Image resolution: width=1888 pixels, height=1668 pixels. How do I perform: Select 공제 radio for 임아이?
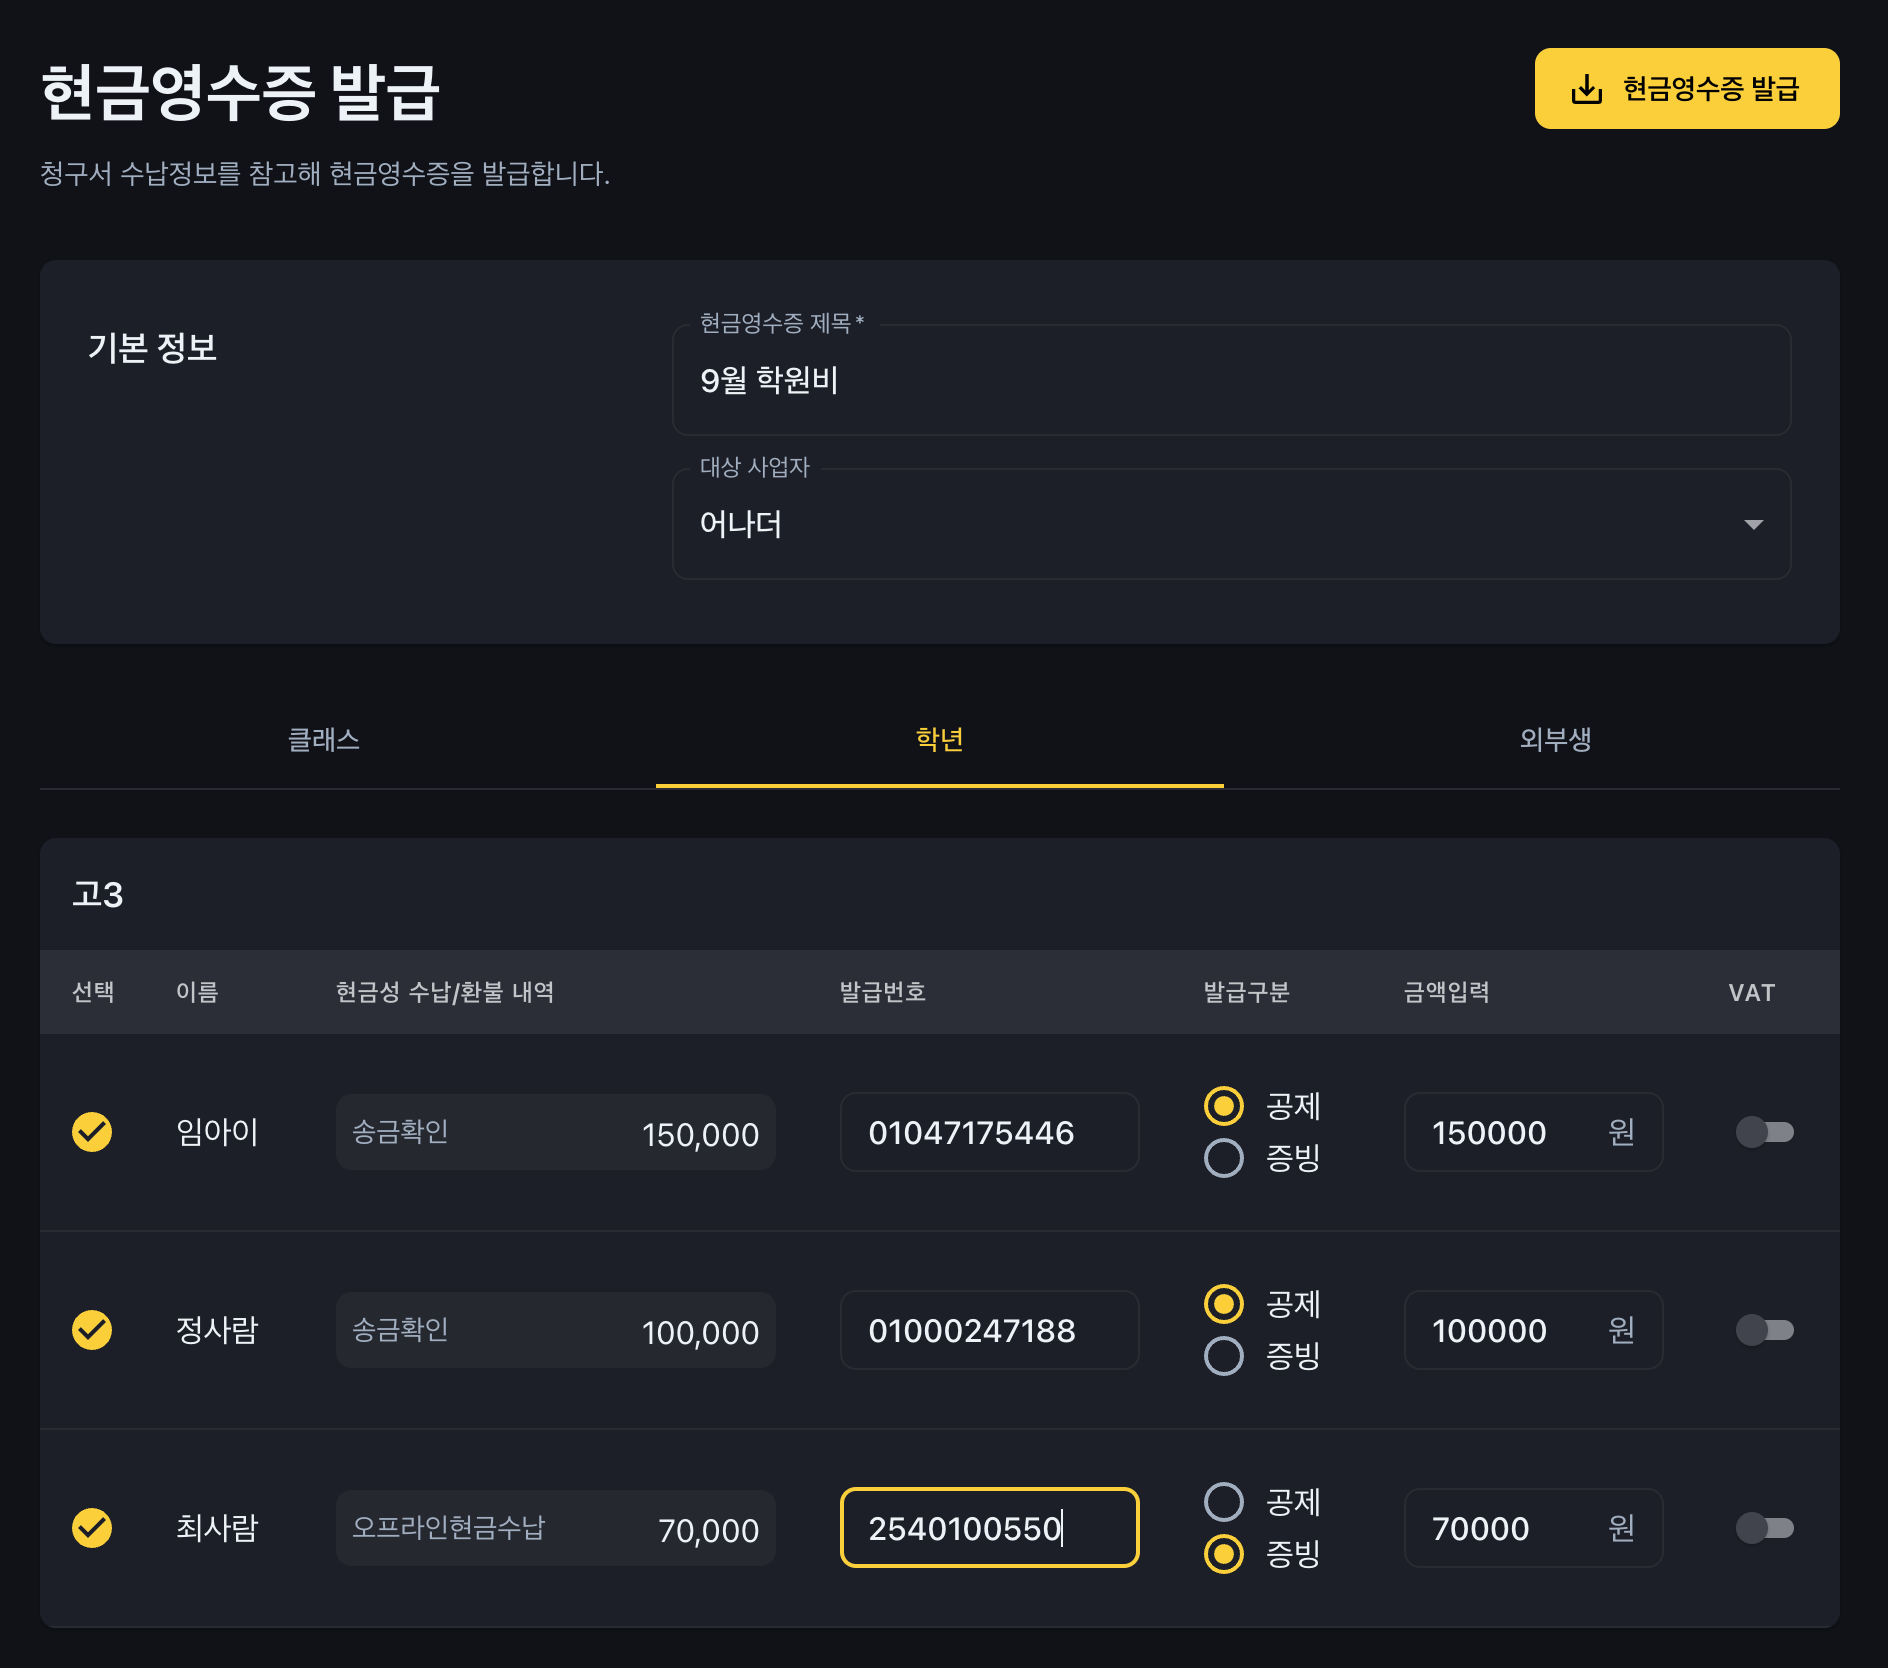pyautogui.click(x=1224, y=1106)
